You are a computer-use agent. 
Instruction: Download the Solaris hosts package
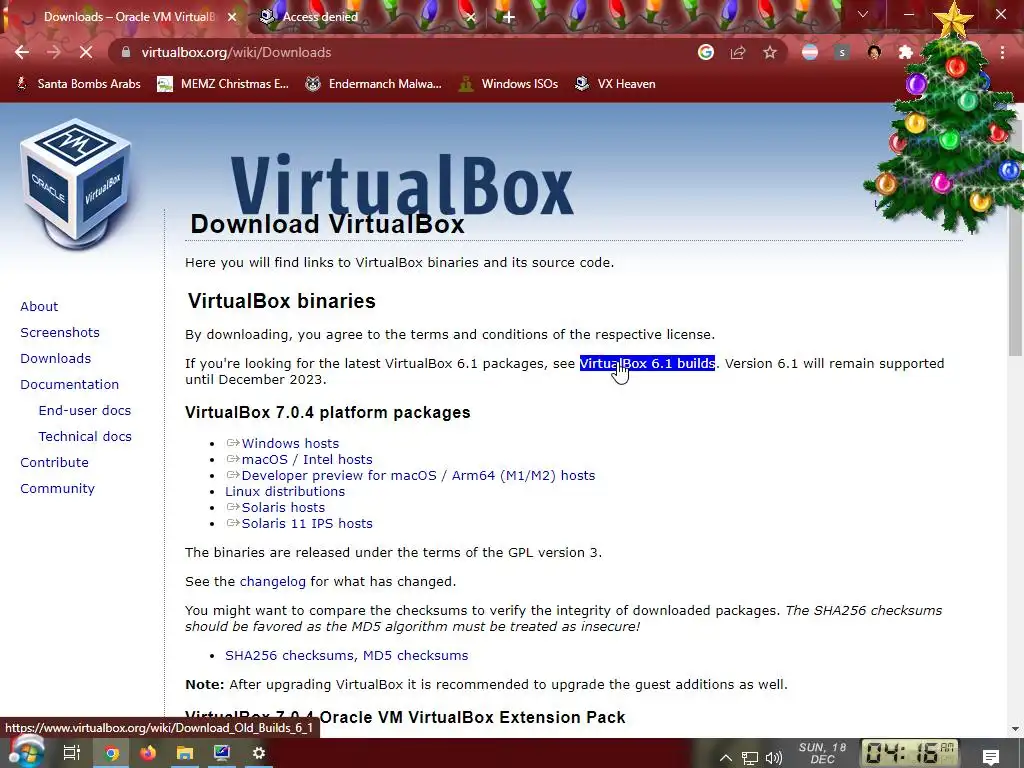(283, 507)
